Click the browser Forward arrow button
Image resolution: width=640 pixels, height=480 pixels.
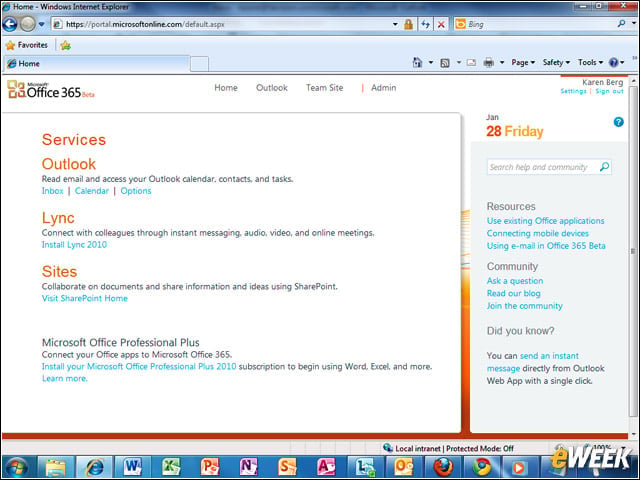[28, 24]
